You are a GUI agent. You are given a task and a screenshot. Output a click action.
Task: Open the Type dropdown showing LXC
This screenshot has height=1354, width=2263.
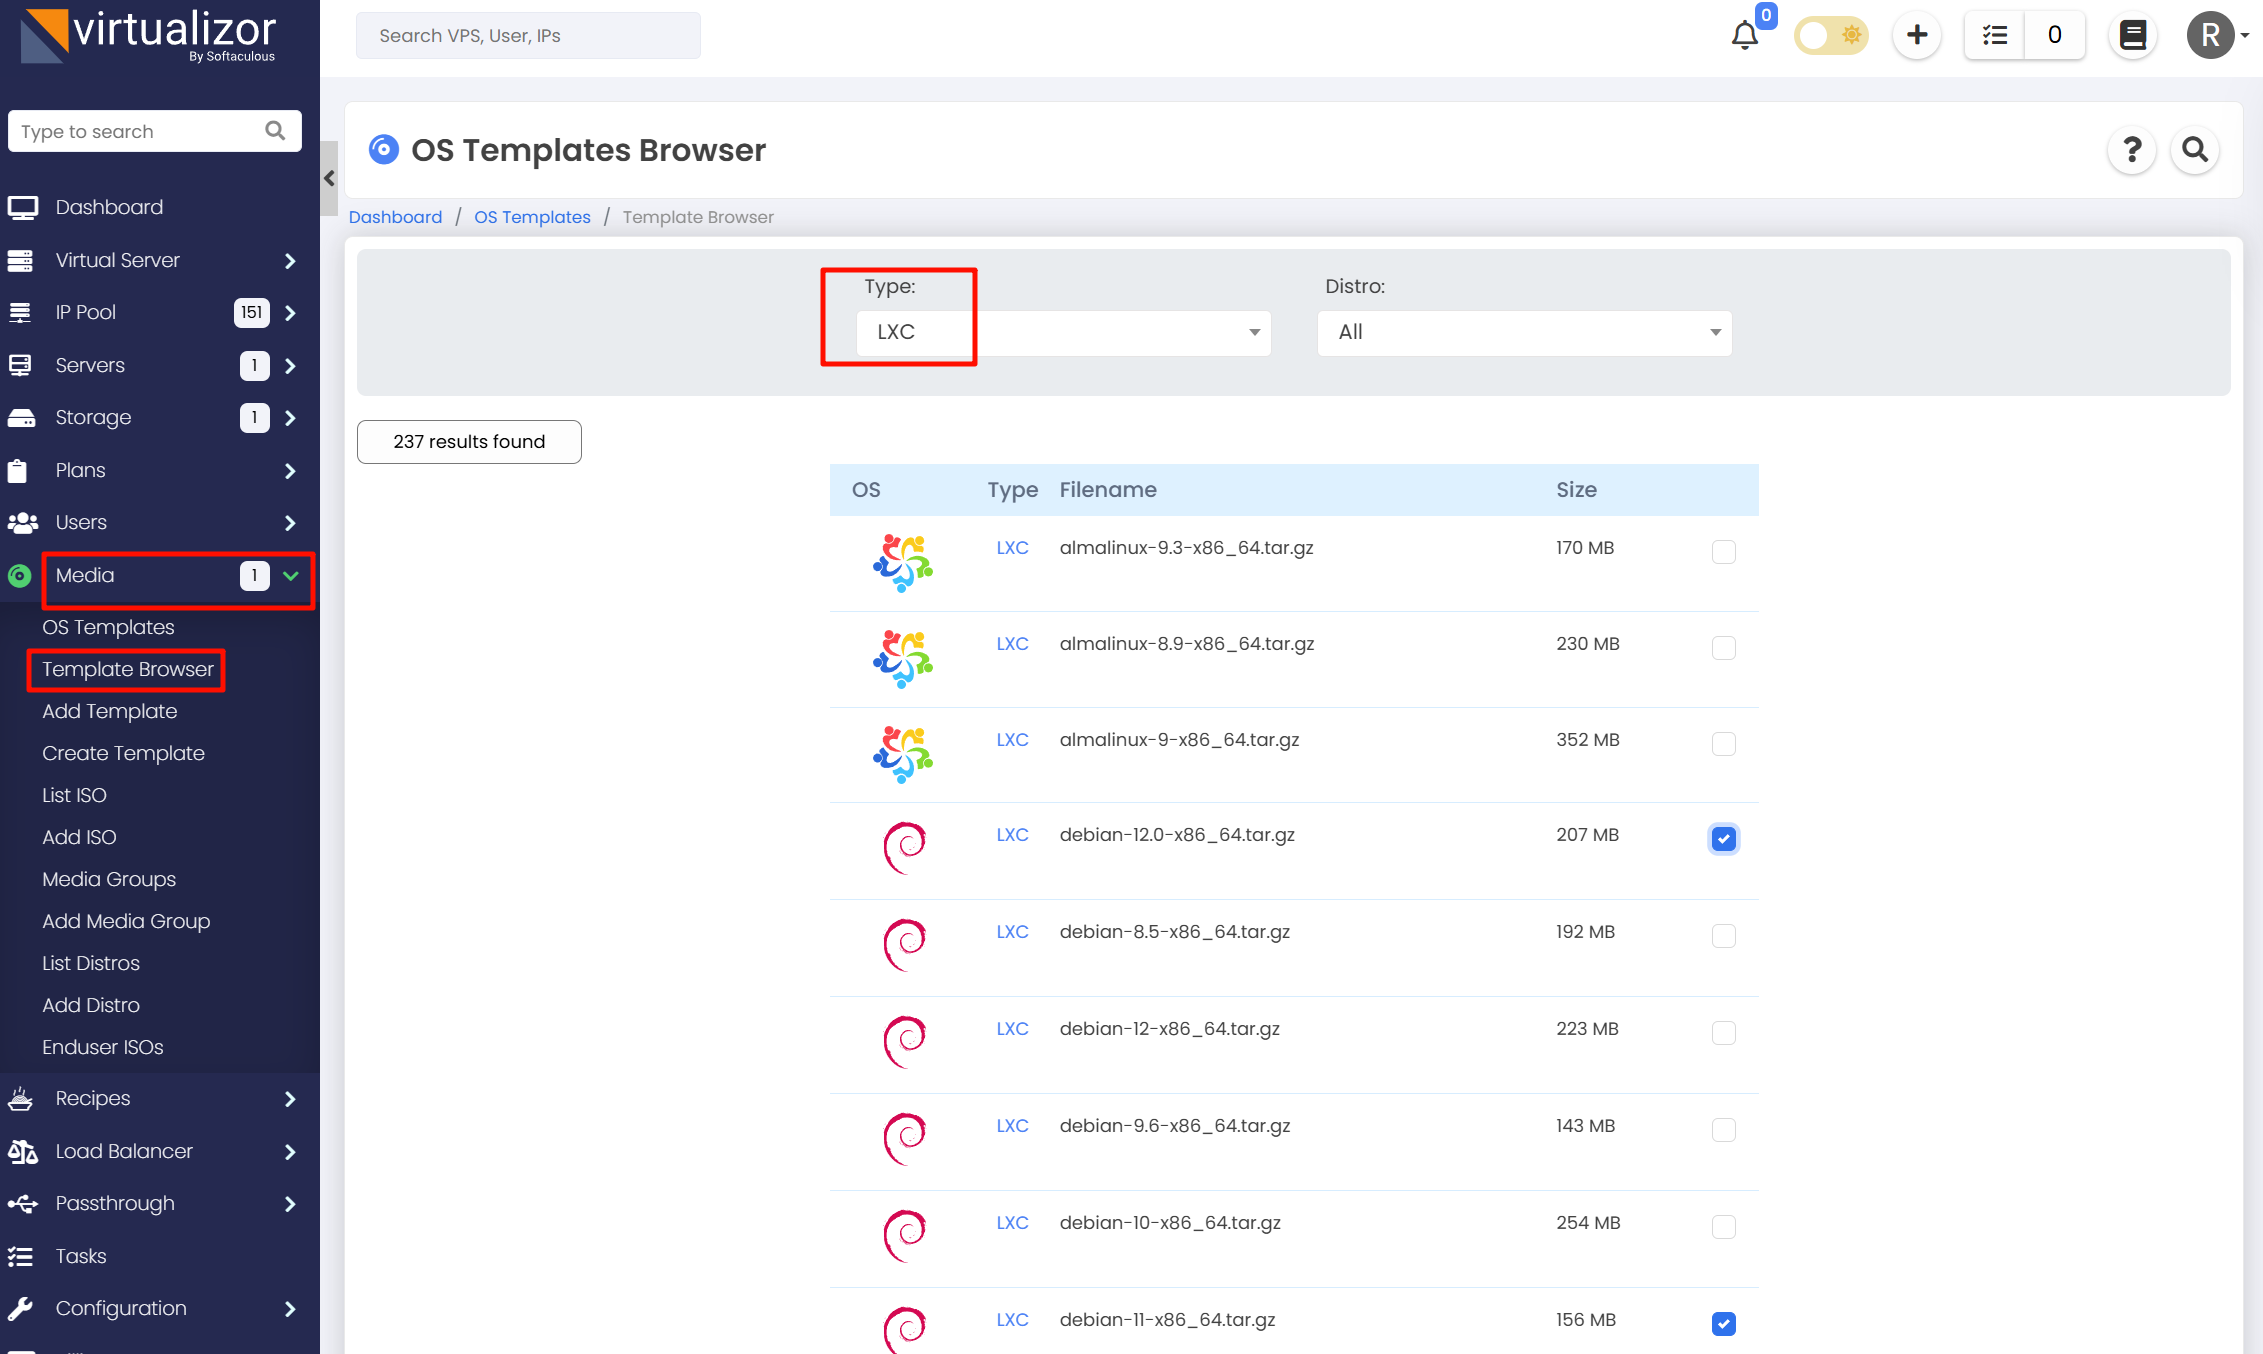coord(1063,333)
